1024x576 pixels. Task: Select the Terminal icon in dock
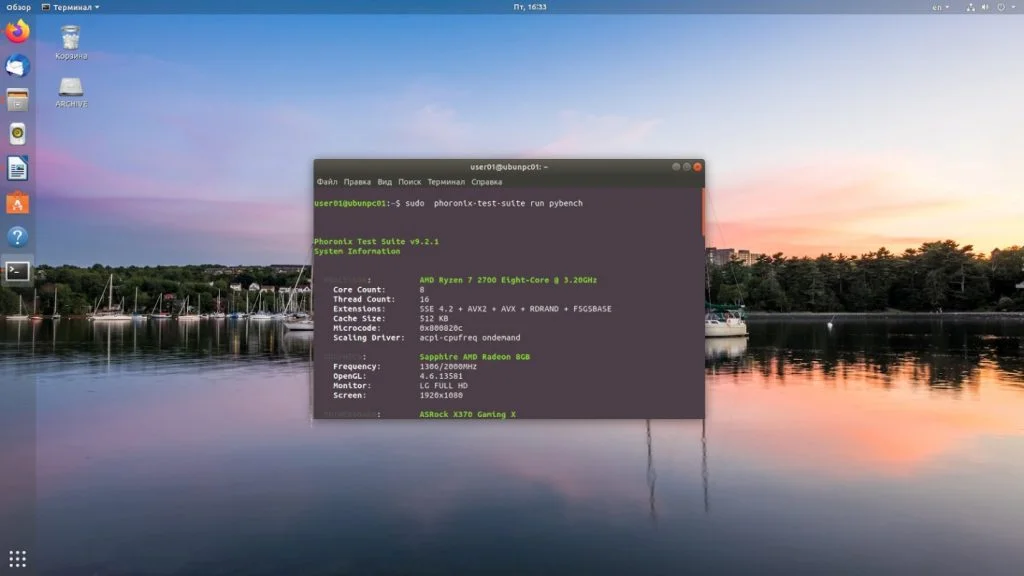[18, 271]
